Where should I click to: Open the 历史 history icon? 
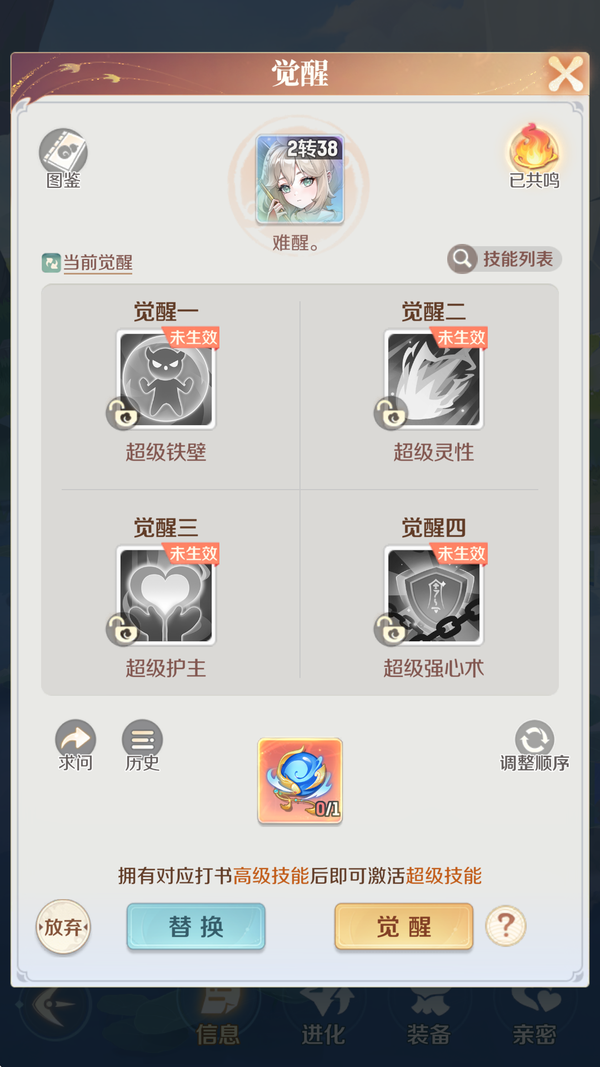point(142,739)
